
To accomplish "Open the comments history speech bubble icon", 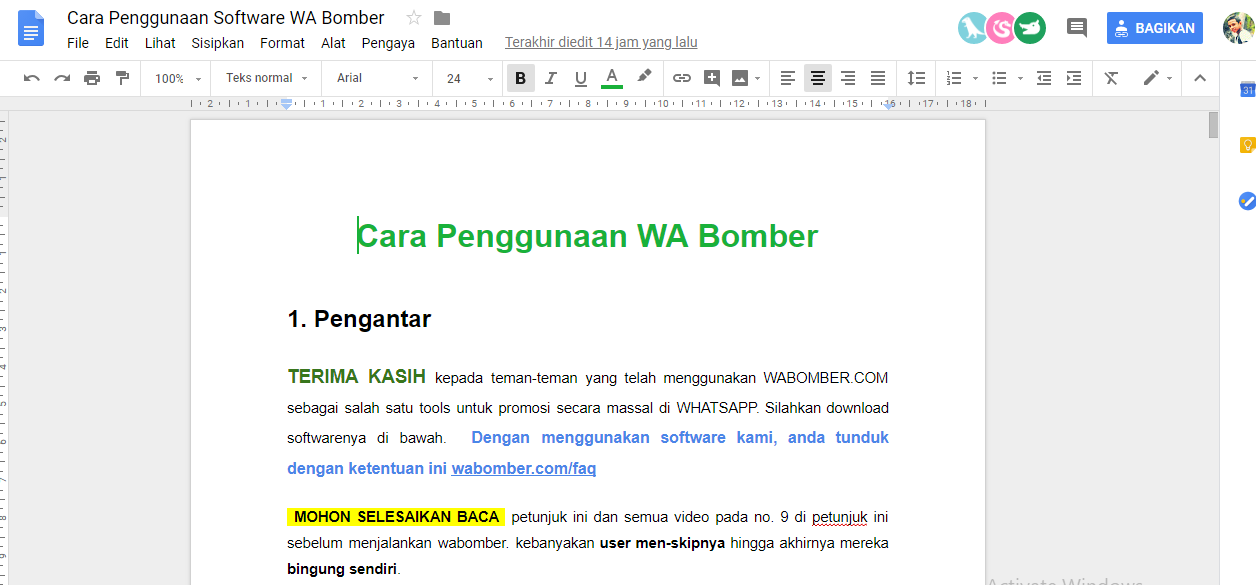I will pos(1077,28).
